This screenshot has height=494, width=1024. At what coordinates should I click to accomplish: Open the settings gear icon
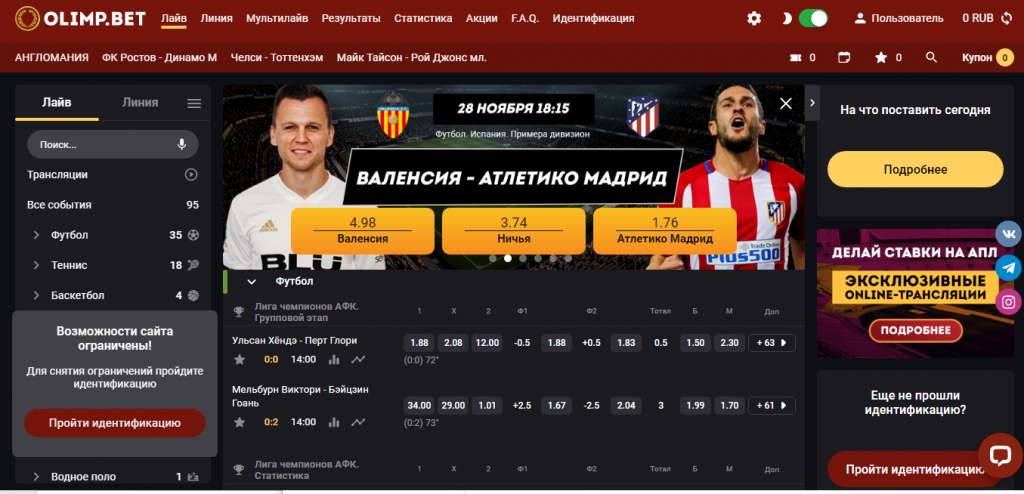[754, 18]
